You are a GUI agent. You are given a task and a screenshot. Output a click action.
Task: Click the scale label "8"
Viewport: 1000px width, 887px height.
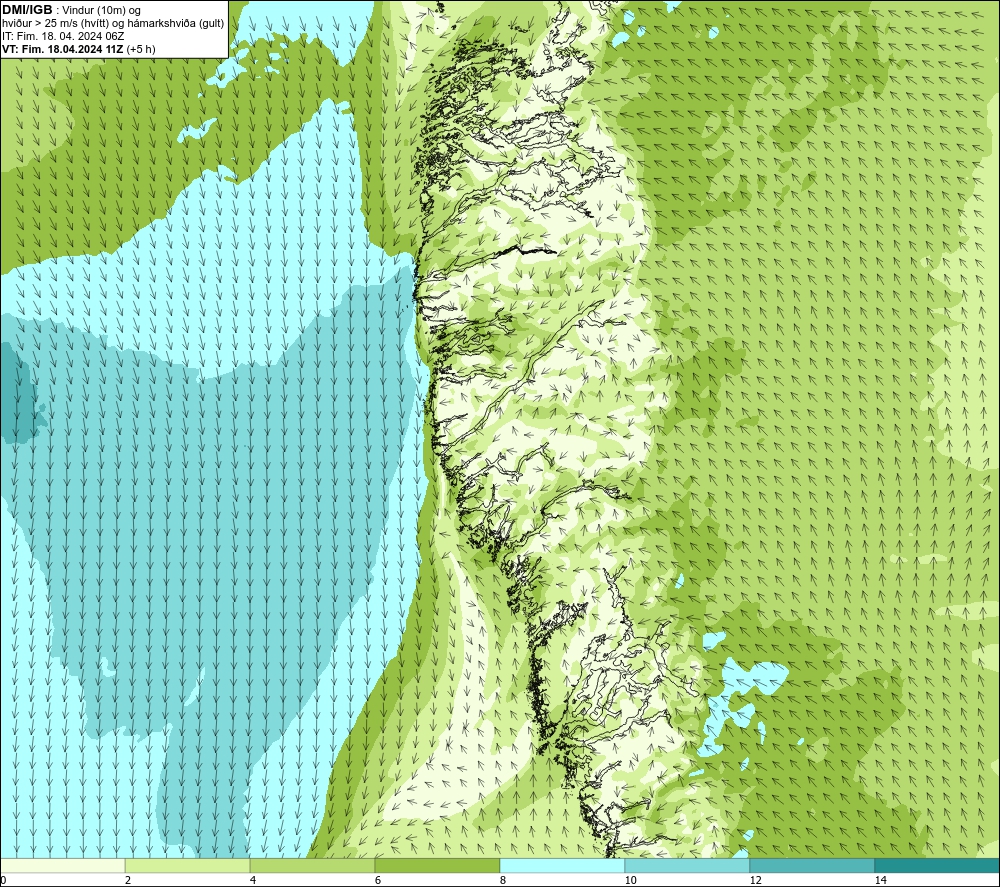click(x=503, y=880)
